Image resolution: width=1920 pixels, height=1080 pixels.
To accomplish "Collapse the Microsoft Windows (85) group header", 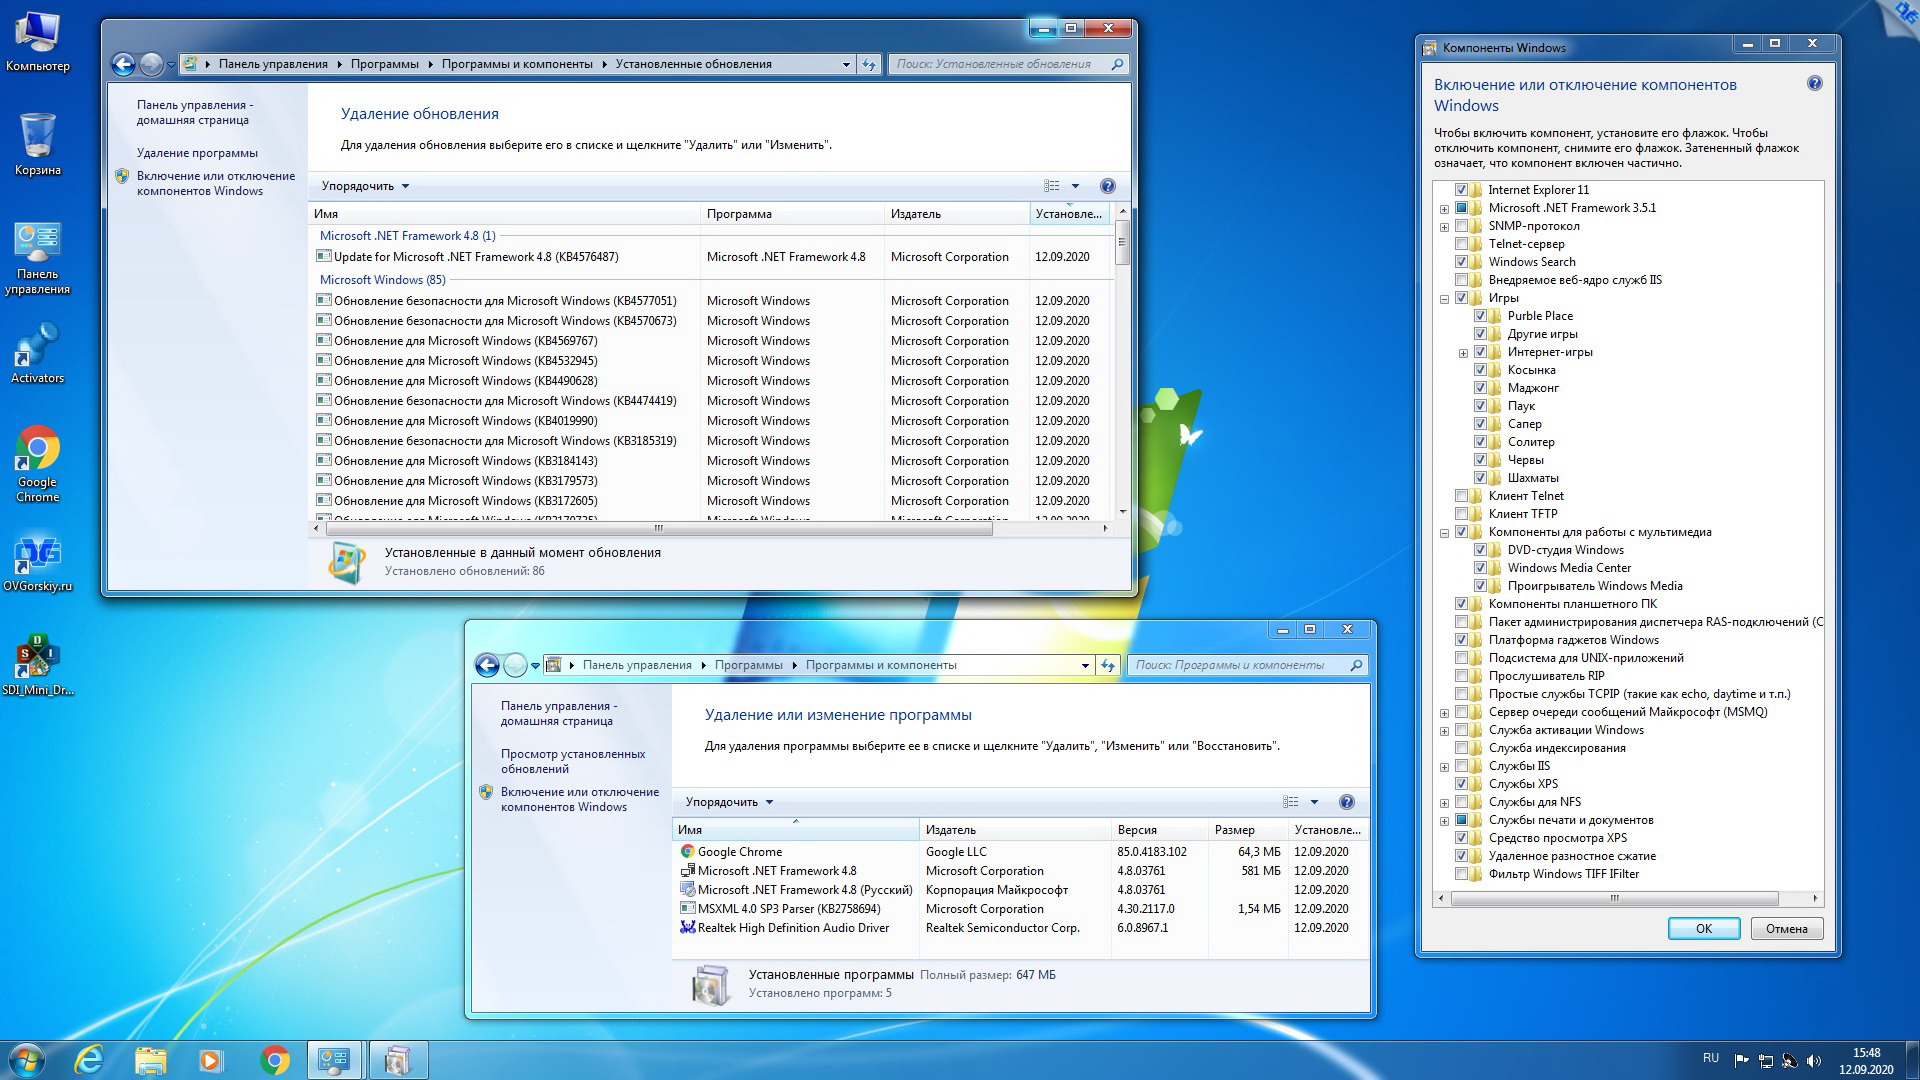I will [x=382, y=280].
